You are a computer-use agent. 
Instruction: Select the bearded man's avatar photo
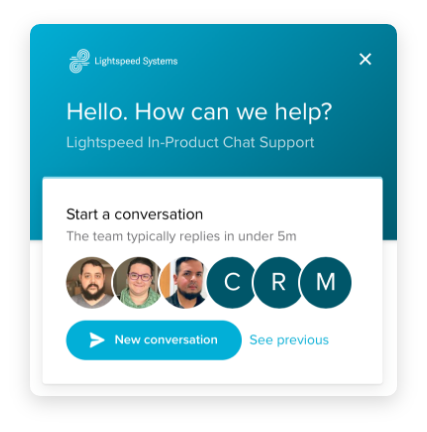tap(91, 282)
